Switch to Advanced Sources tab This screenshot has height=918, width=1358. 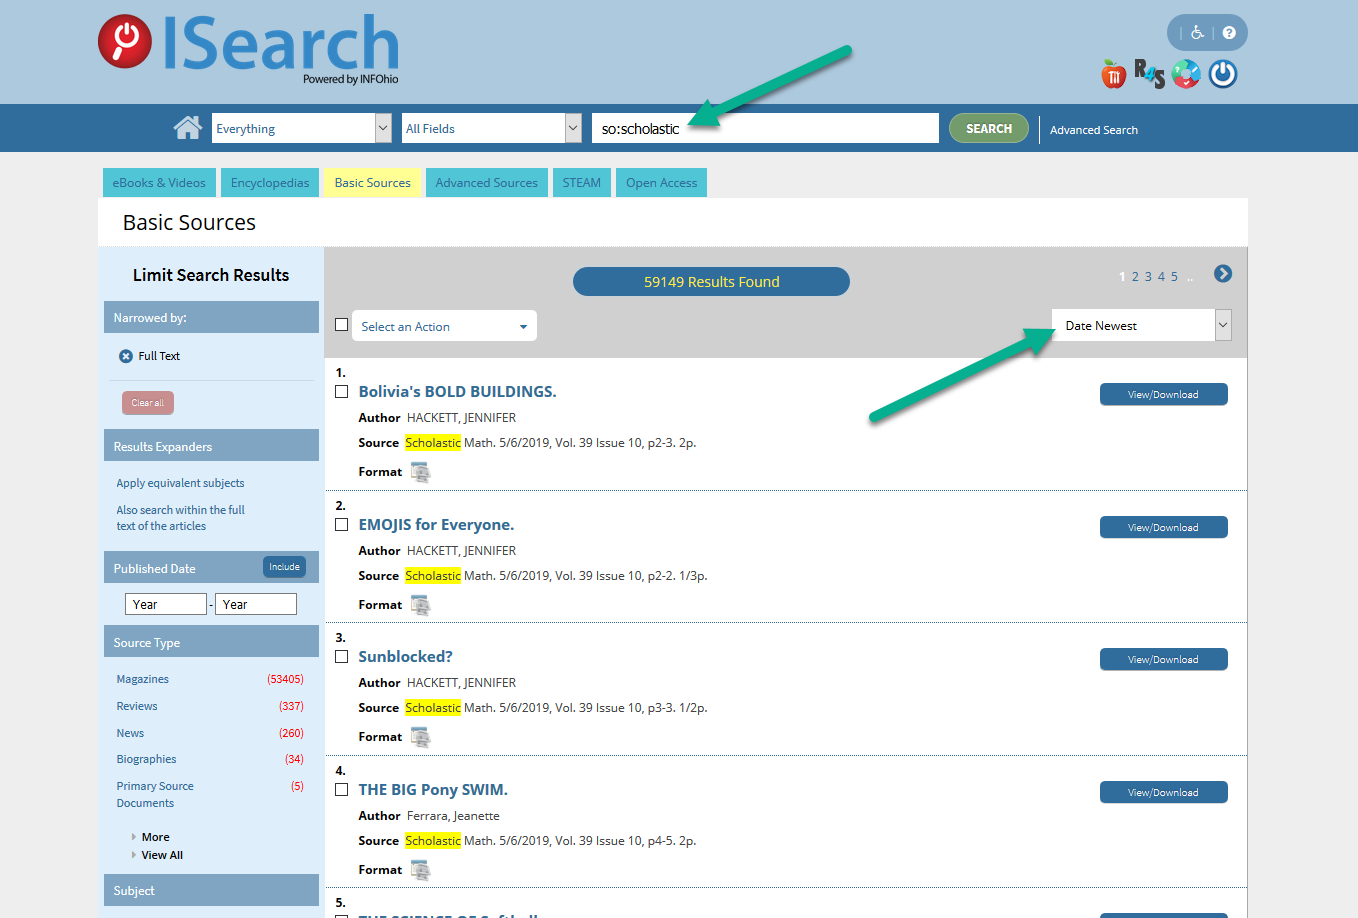point(487,183)
